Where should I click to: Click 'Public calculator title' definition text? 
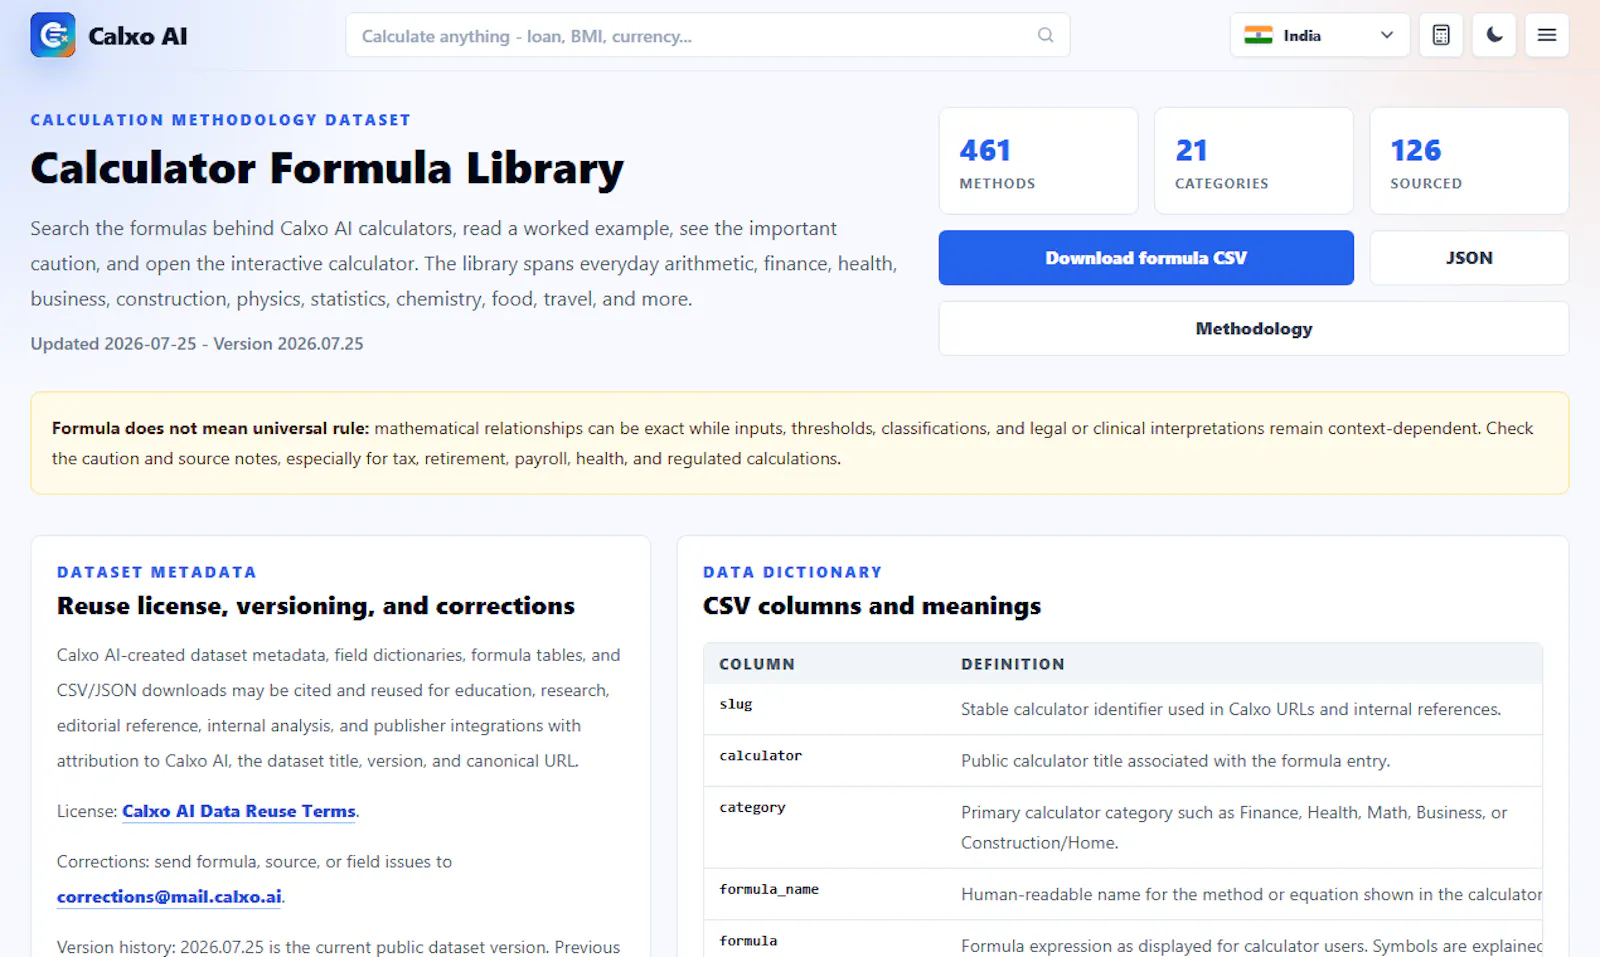pos(1176,761)
